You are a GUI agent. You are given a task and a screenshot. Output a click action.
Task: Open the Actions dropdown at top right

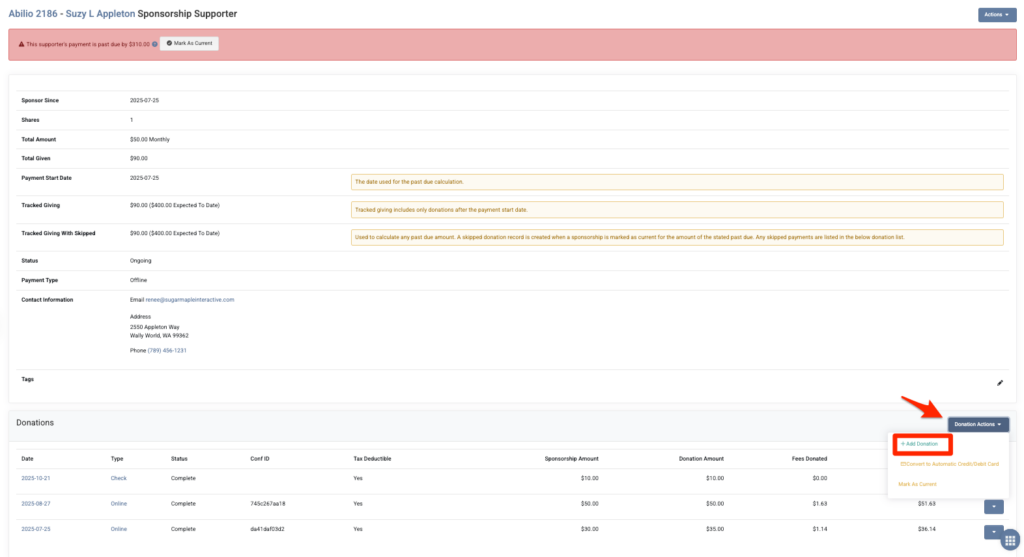tap(996, 15)
